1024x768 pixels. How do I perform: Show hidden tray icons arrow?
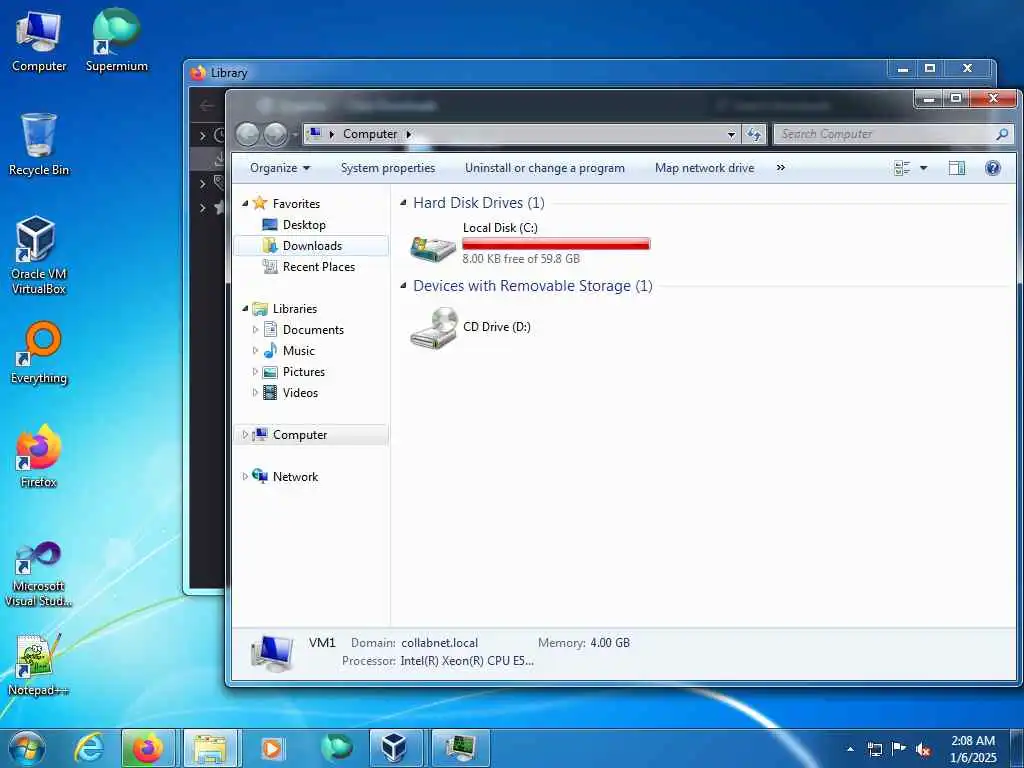(850, 749)
